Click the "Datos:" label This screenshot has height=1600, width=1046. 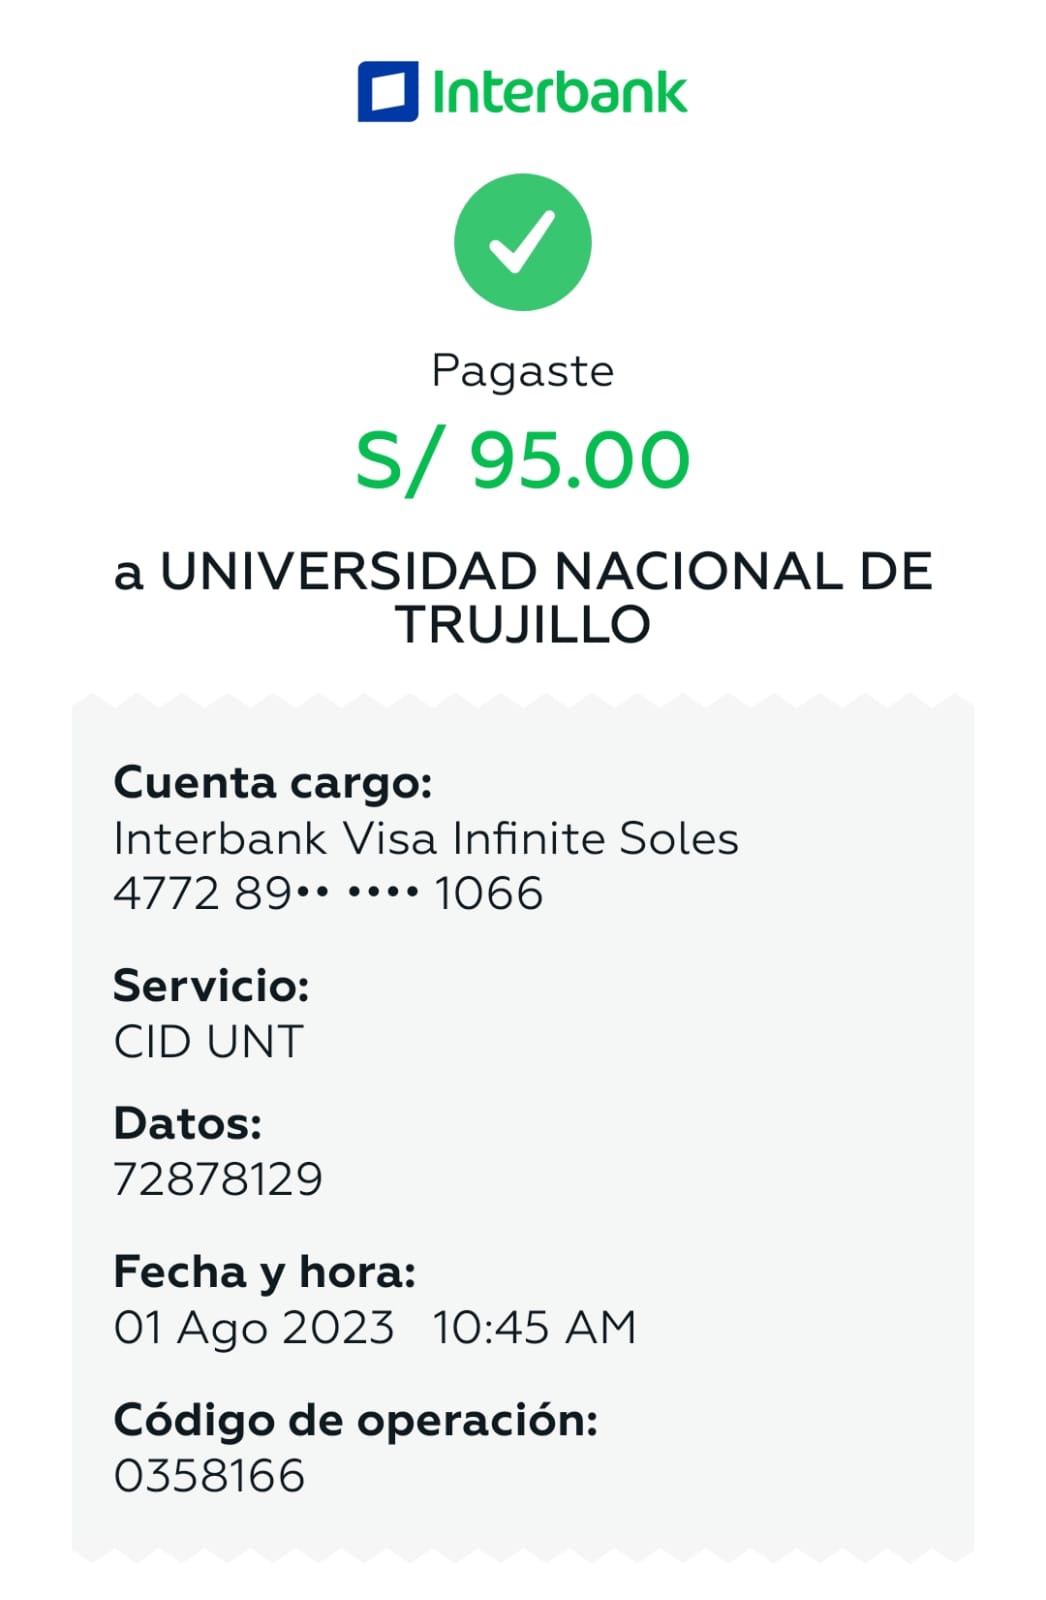pos(187,1123)
